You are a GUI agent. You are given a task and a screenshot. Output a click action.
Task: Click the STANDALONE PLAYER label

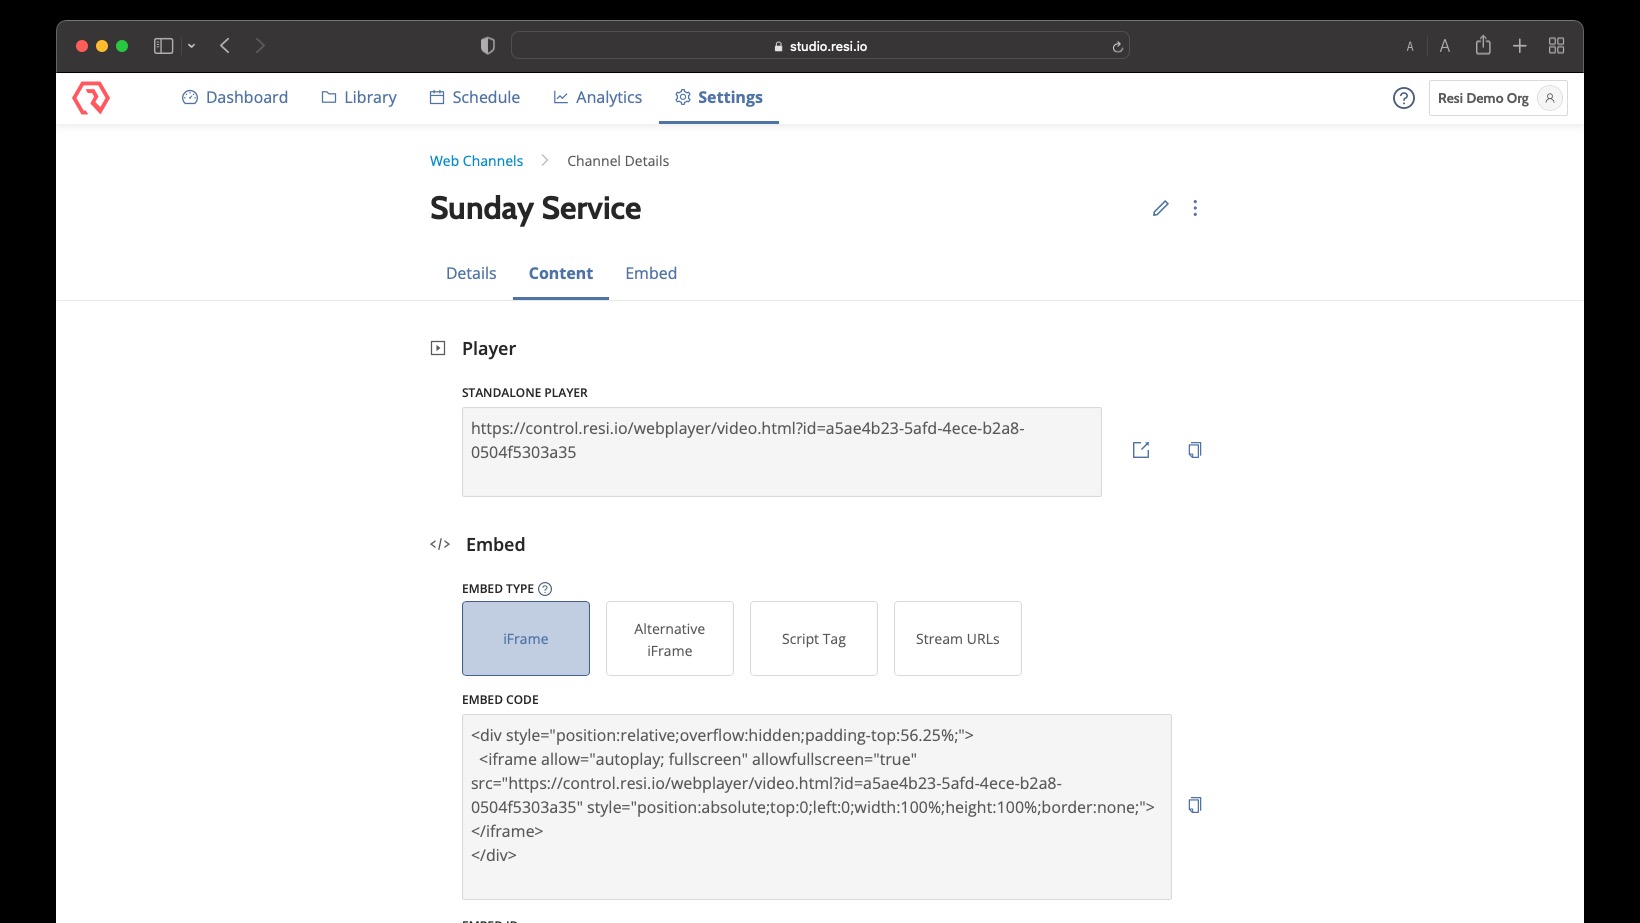coord(525,393)
